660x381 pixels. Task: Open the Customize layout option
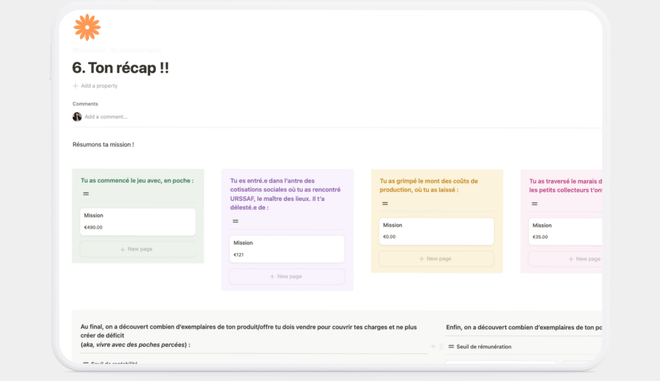pyautogui.click(x=136, y=50)
